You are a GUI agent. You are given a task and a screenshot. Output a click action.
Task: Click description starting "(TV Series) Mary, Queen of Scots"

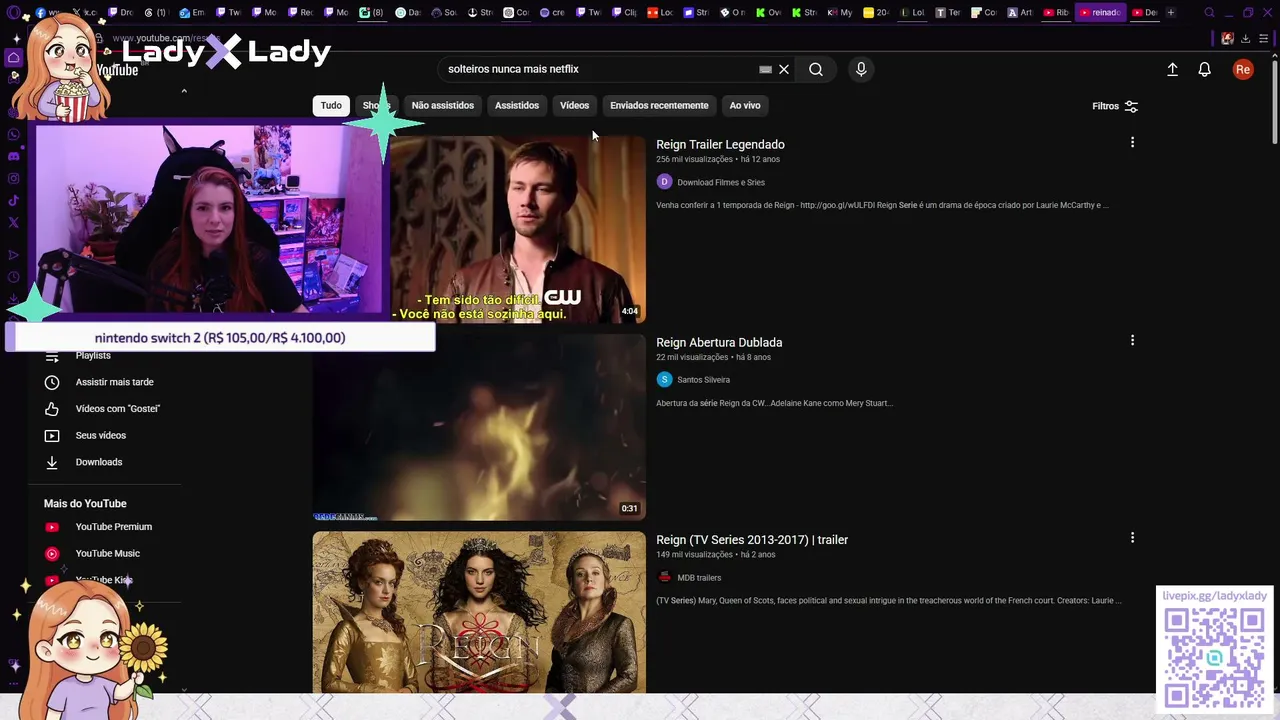tap(889, 601)
